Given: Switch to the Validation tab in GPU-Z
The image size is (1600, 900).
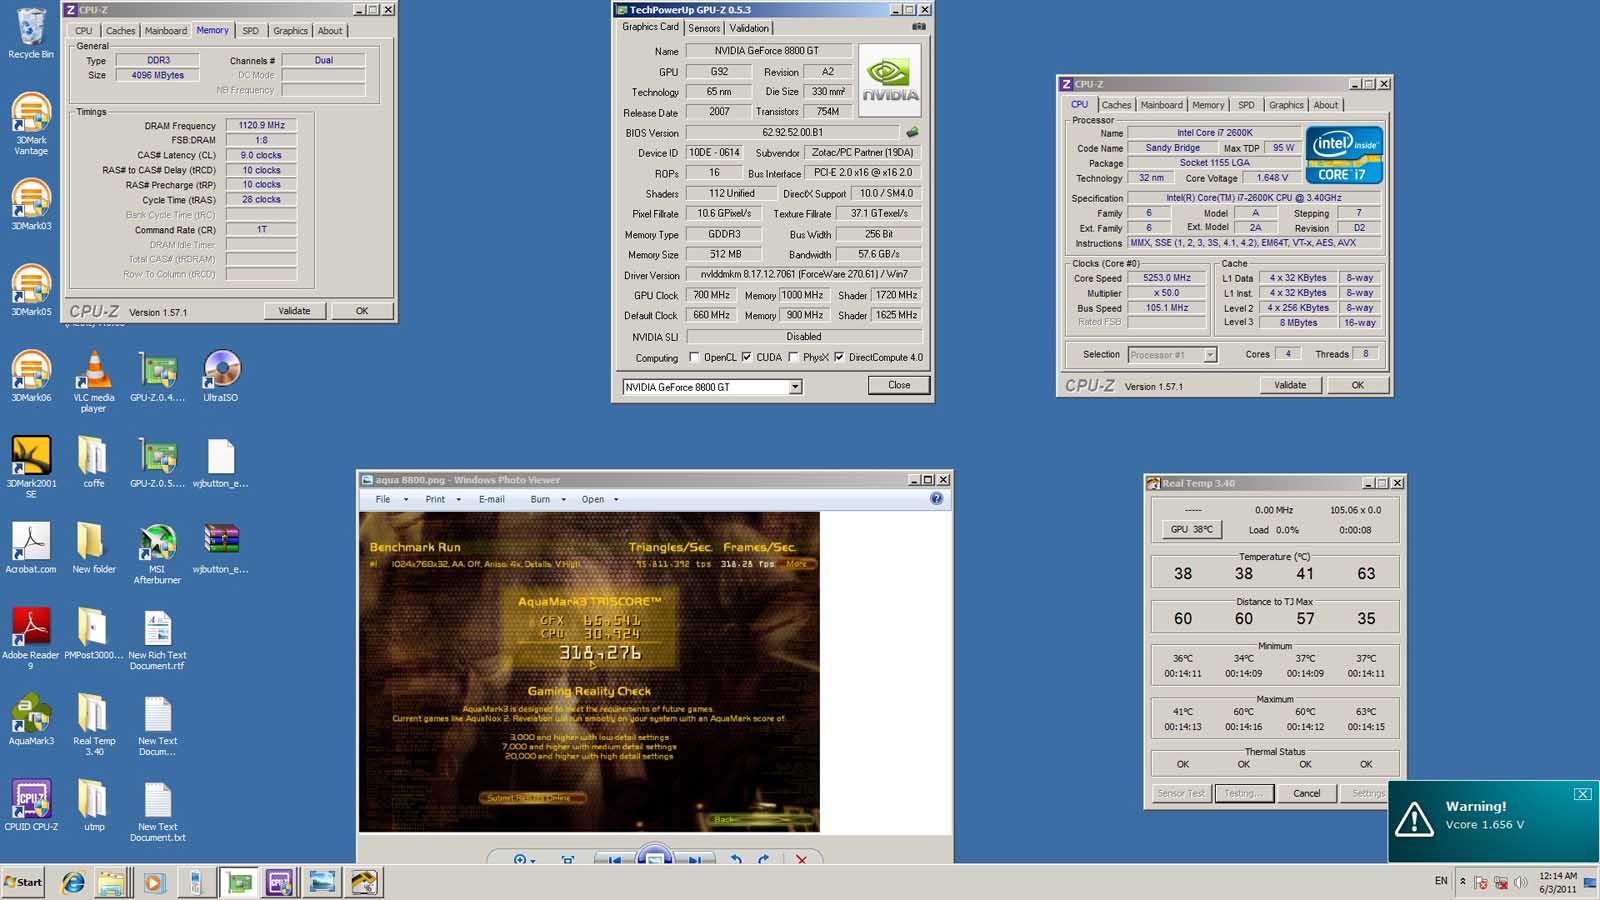Looking at the screenshot, I should pyautogui.click(x=749, y=28).
